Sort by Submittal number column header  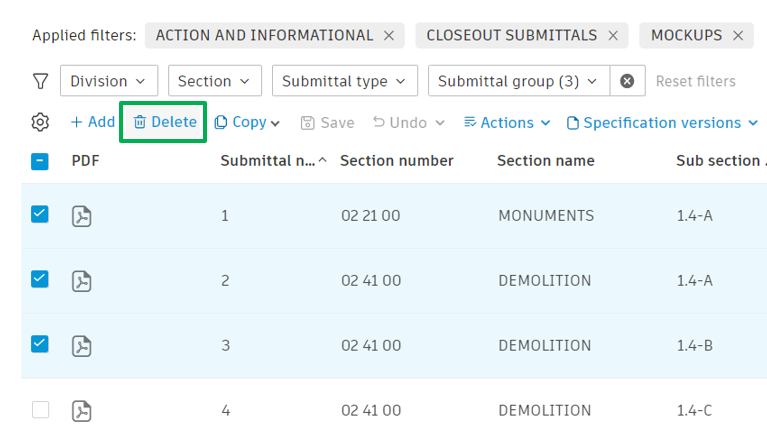click(268, 161)
